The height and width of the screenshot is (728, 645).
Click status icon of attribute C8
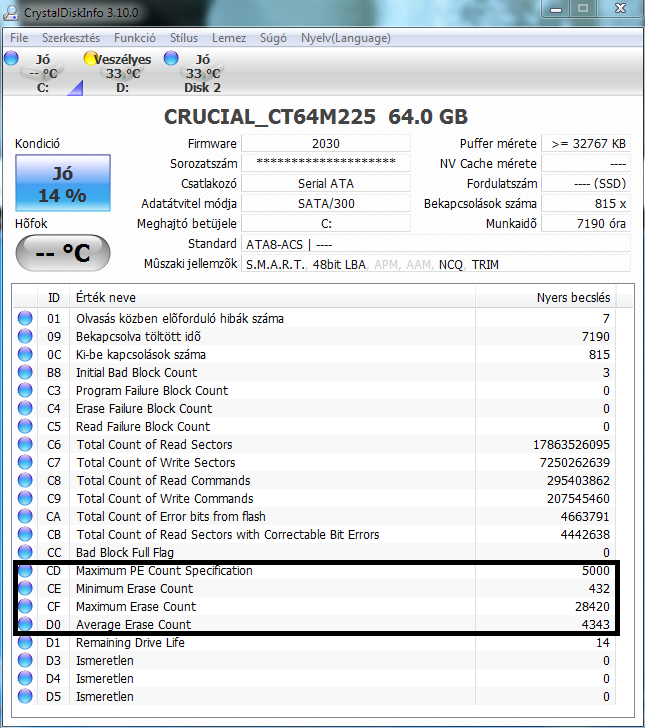(25, 480)
